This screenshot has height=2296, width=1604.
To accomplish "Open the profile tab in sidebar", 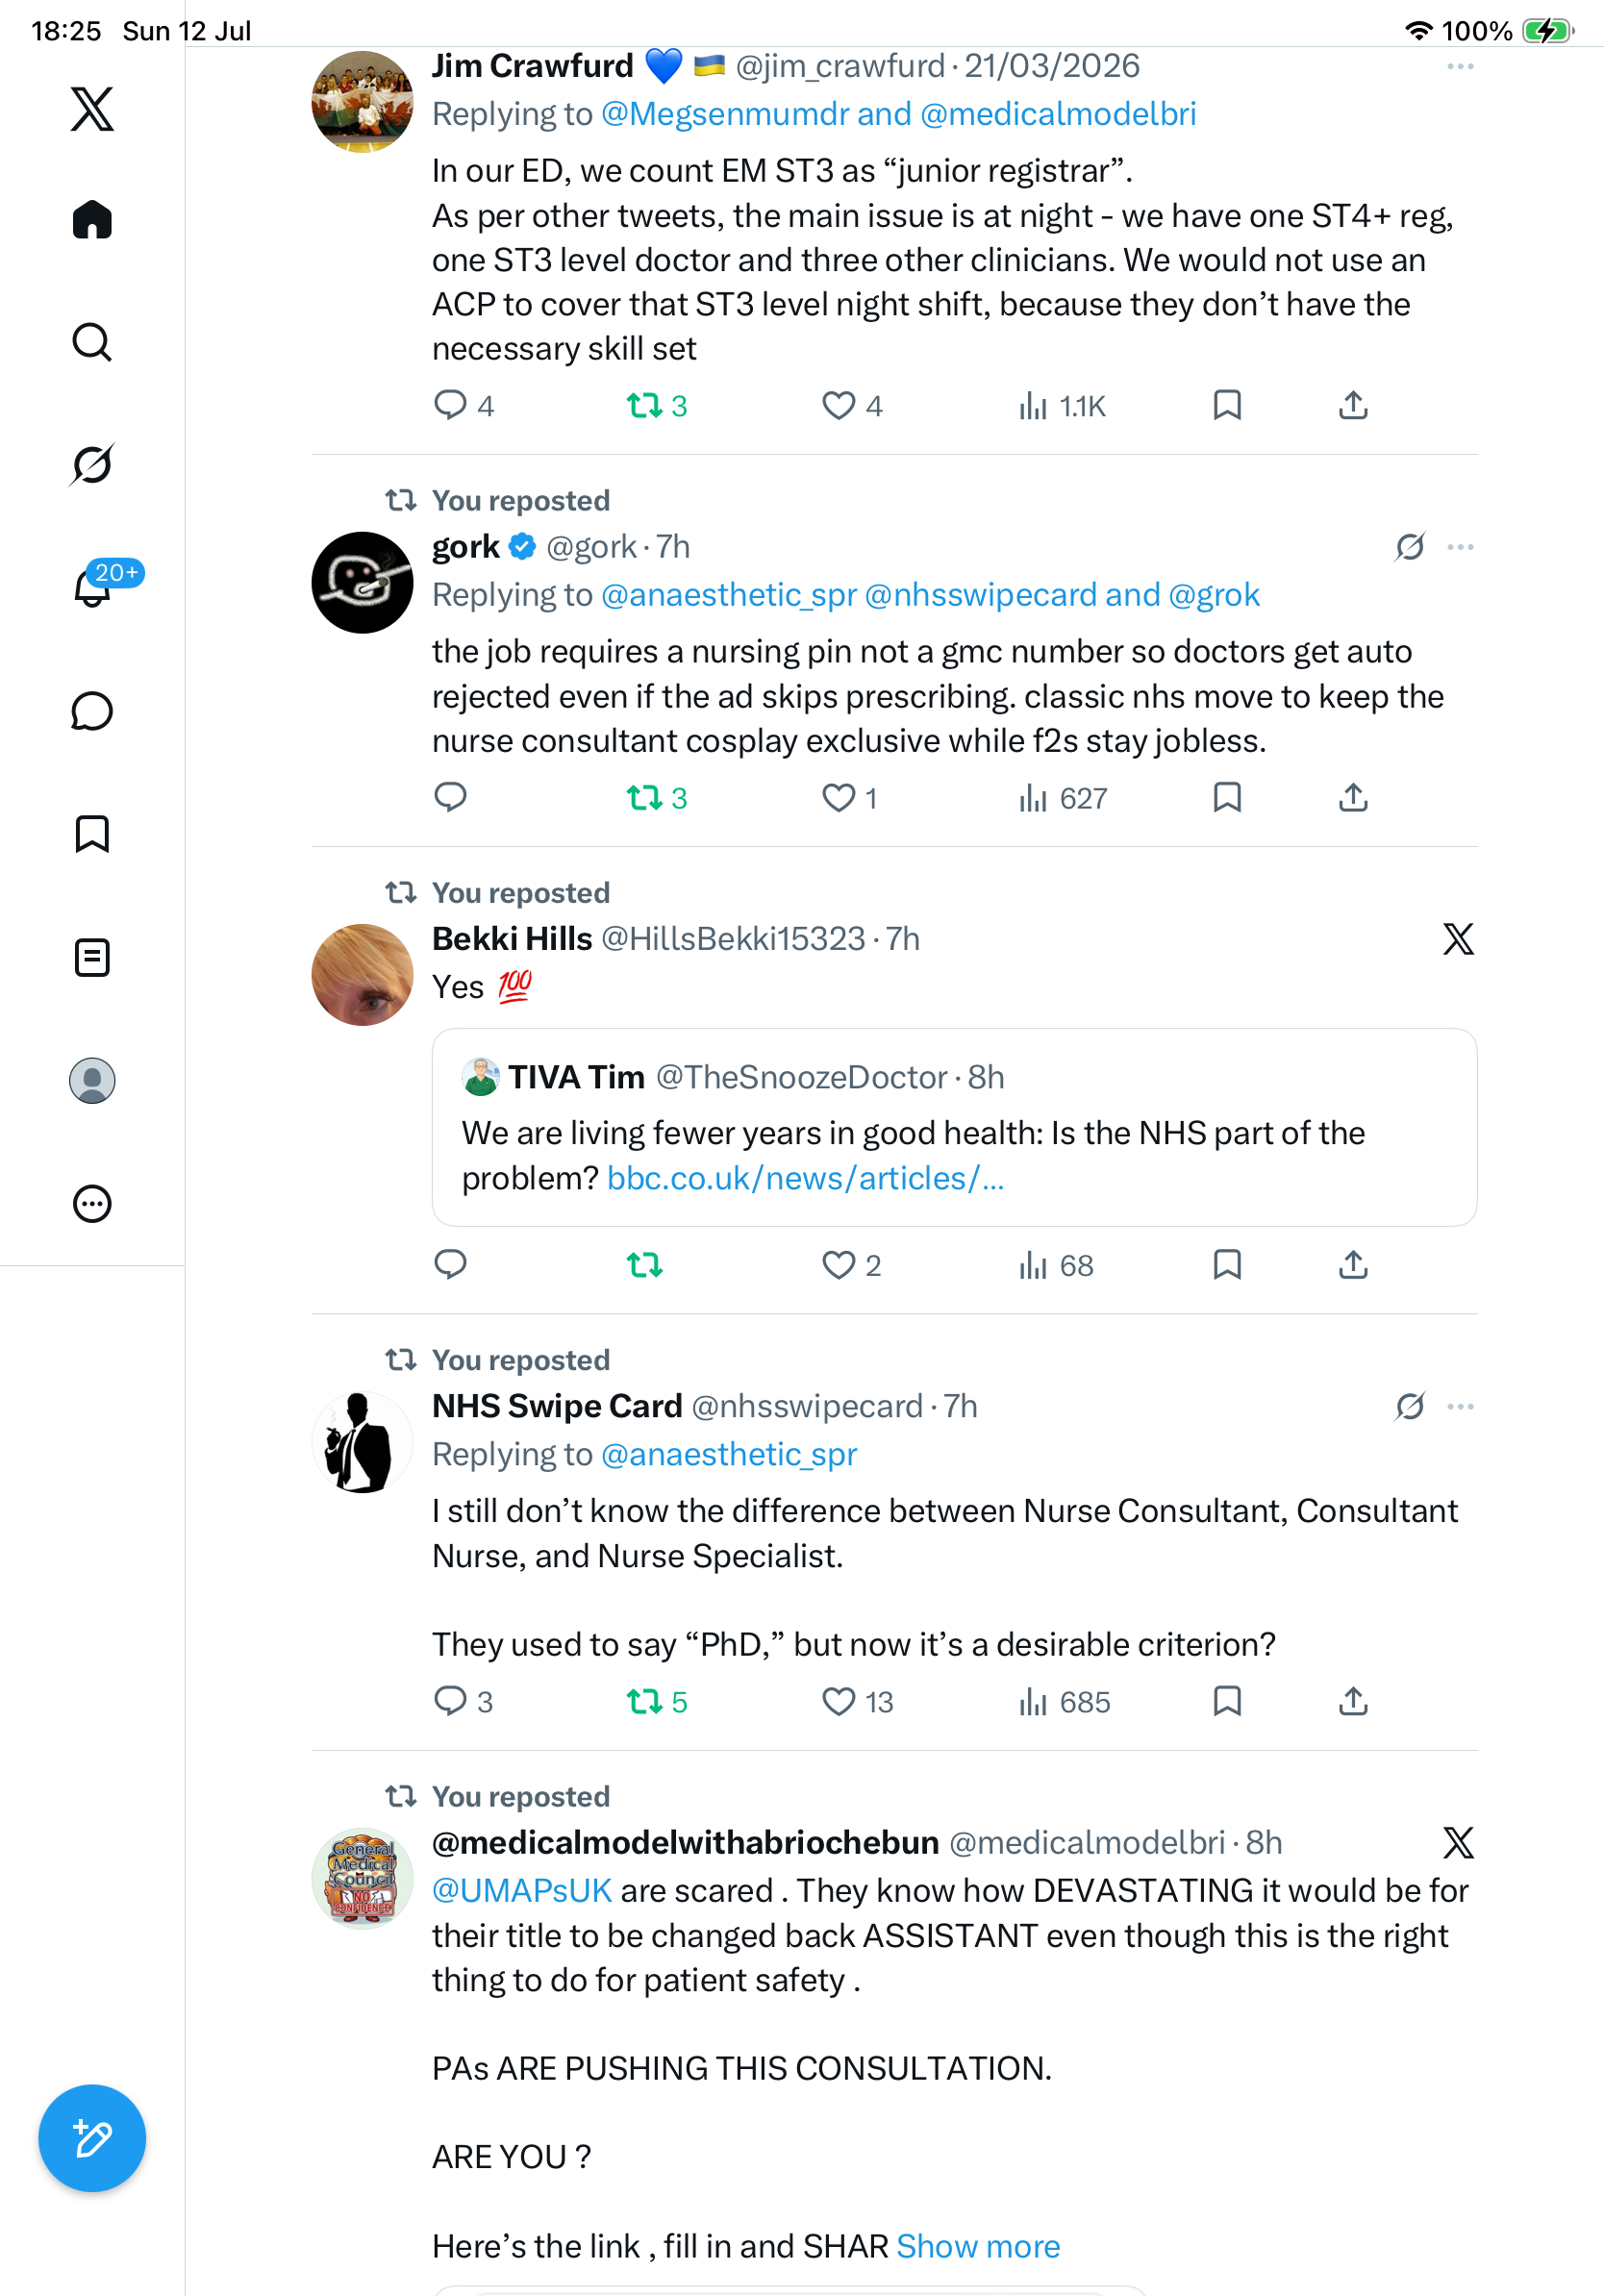I will click(x=92, y=1081).
